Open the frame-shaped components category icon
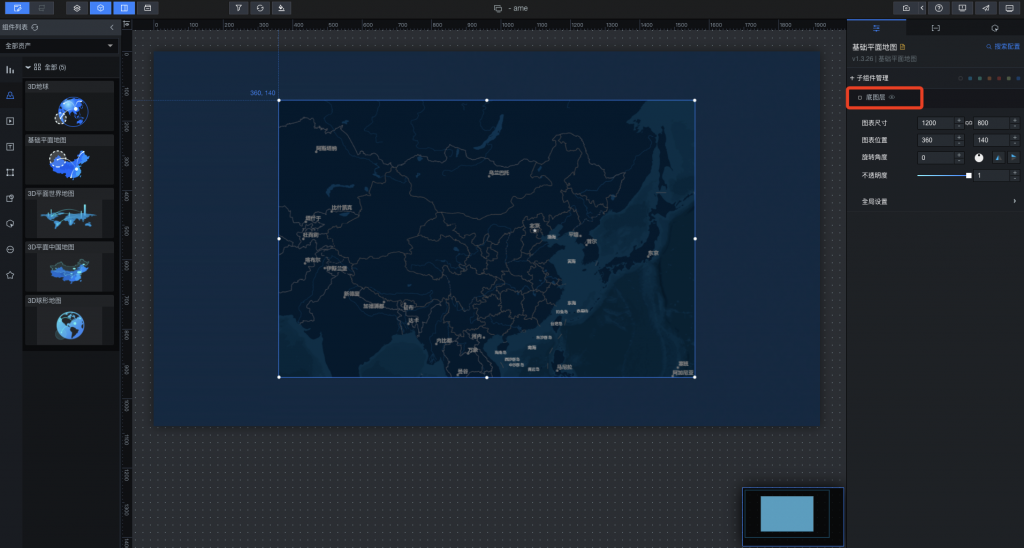This screenshot has height=548, width=1024. (x=10, y=172)
